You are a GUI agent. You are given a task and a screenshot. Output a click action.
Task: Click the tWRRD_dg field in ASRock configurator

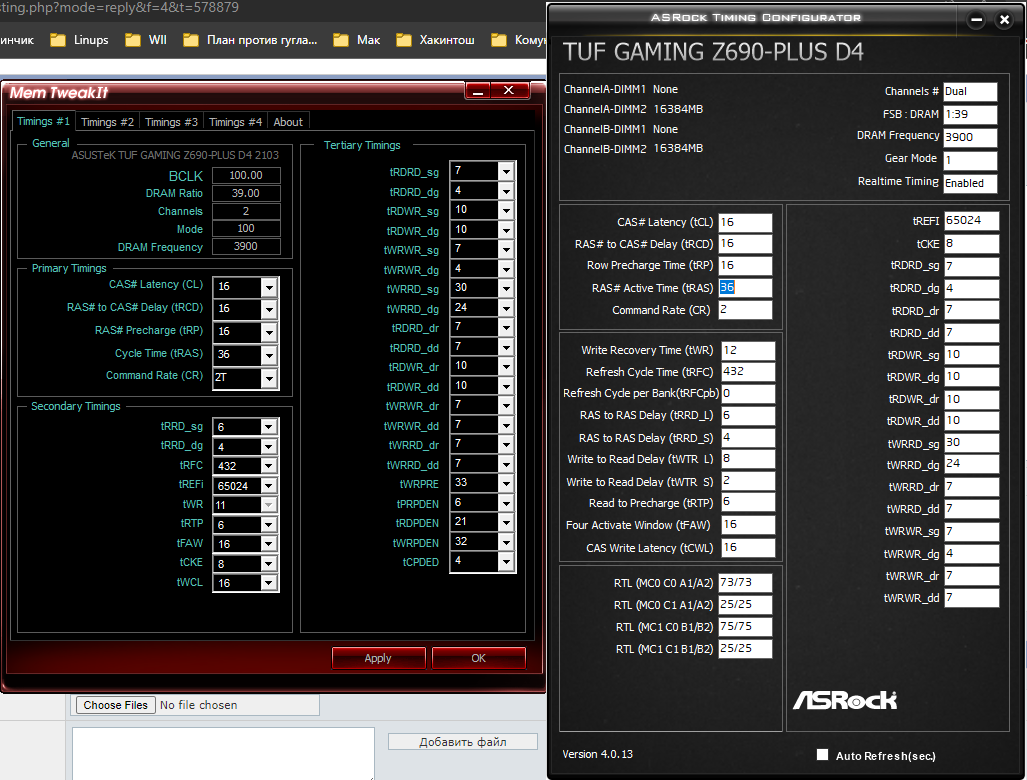tap(971, 464)
